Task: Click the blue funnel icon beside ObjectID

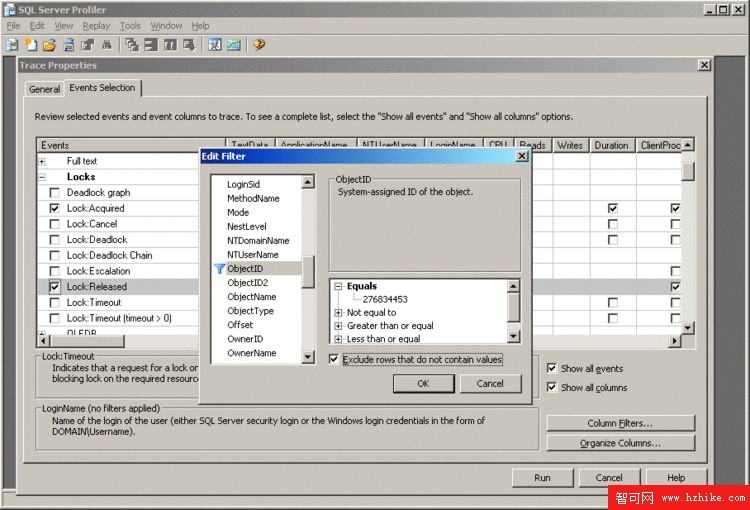Action: [x=219, y=269]
